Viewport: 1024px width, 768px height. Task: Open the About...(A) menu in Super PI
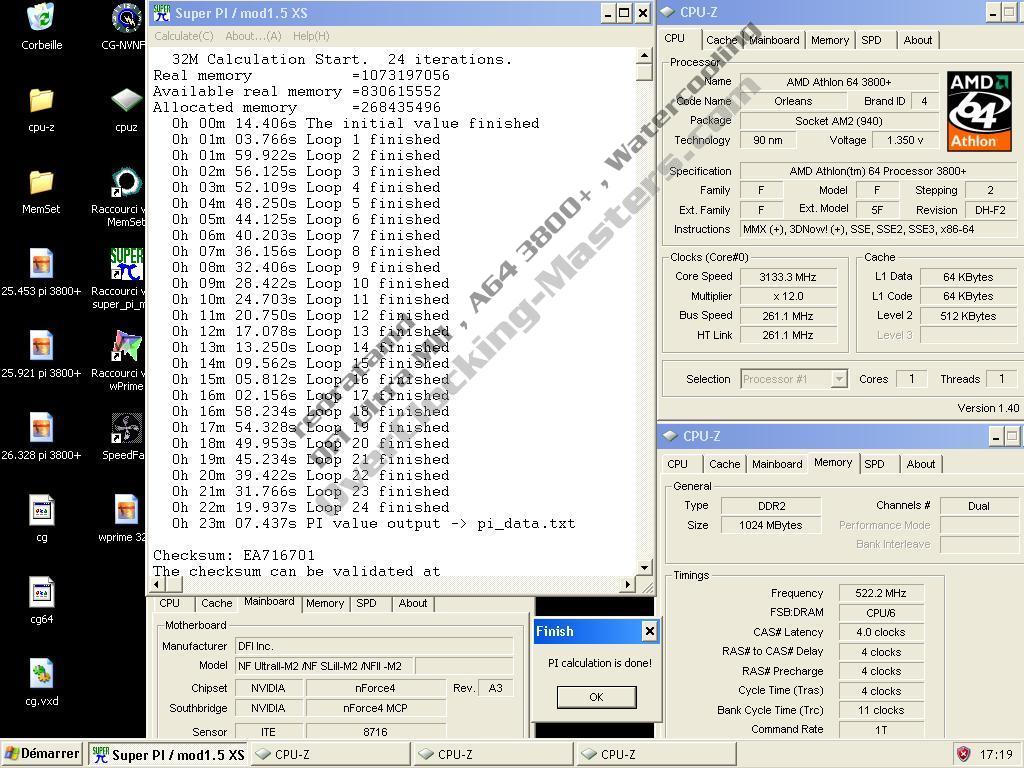253,36
